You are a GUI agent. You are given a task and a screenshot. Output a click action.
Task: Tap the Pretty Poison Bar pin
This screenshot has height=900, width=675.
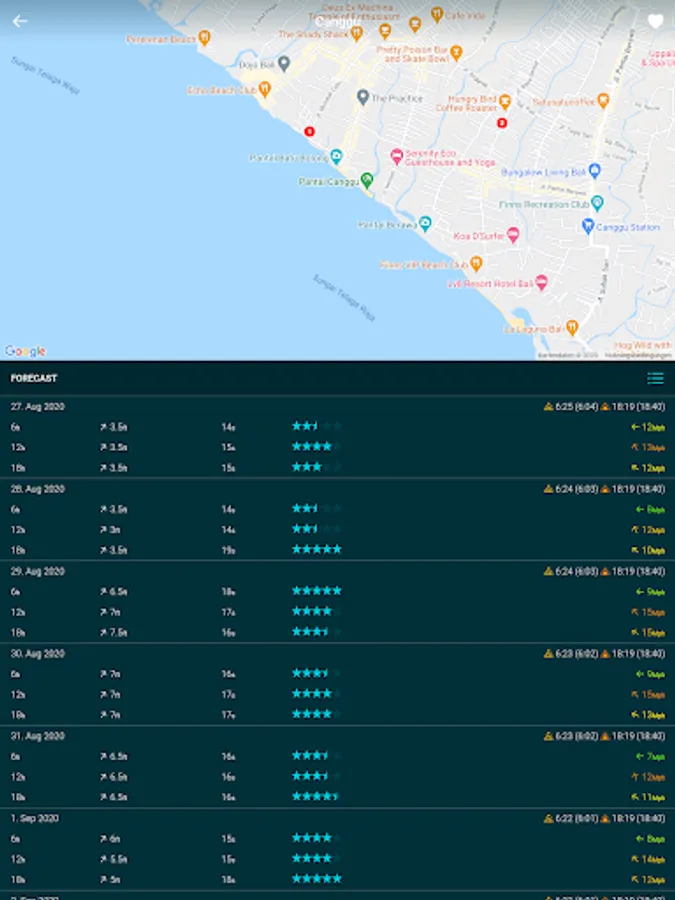coord(456,53)
